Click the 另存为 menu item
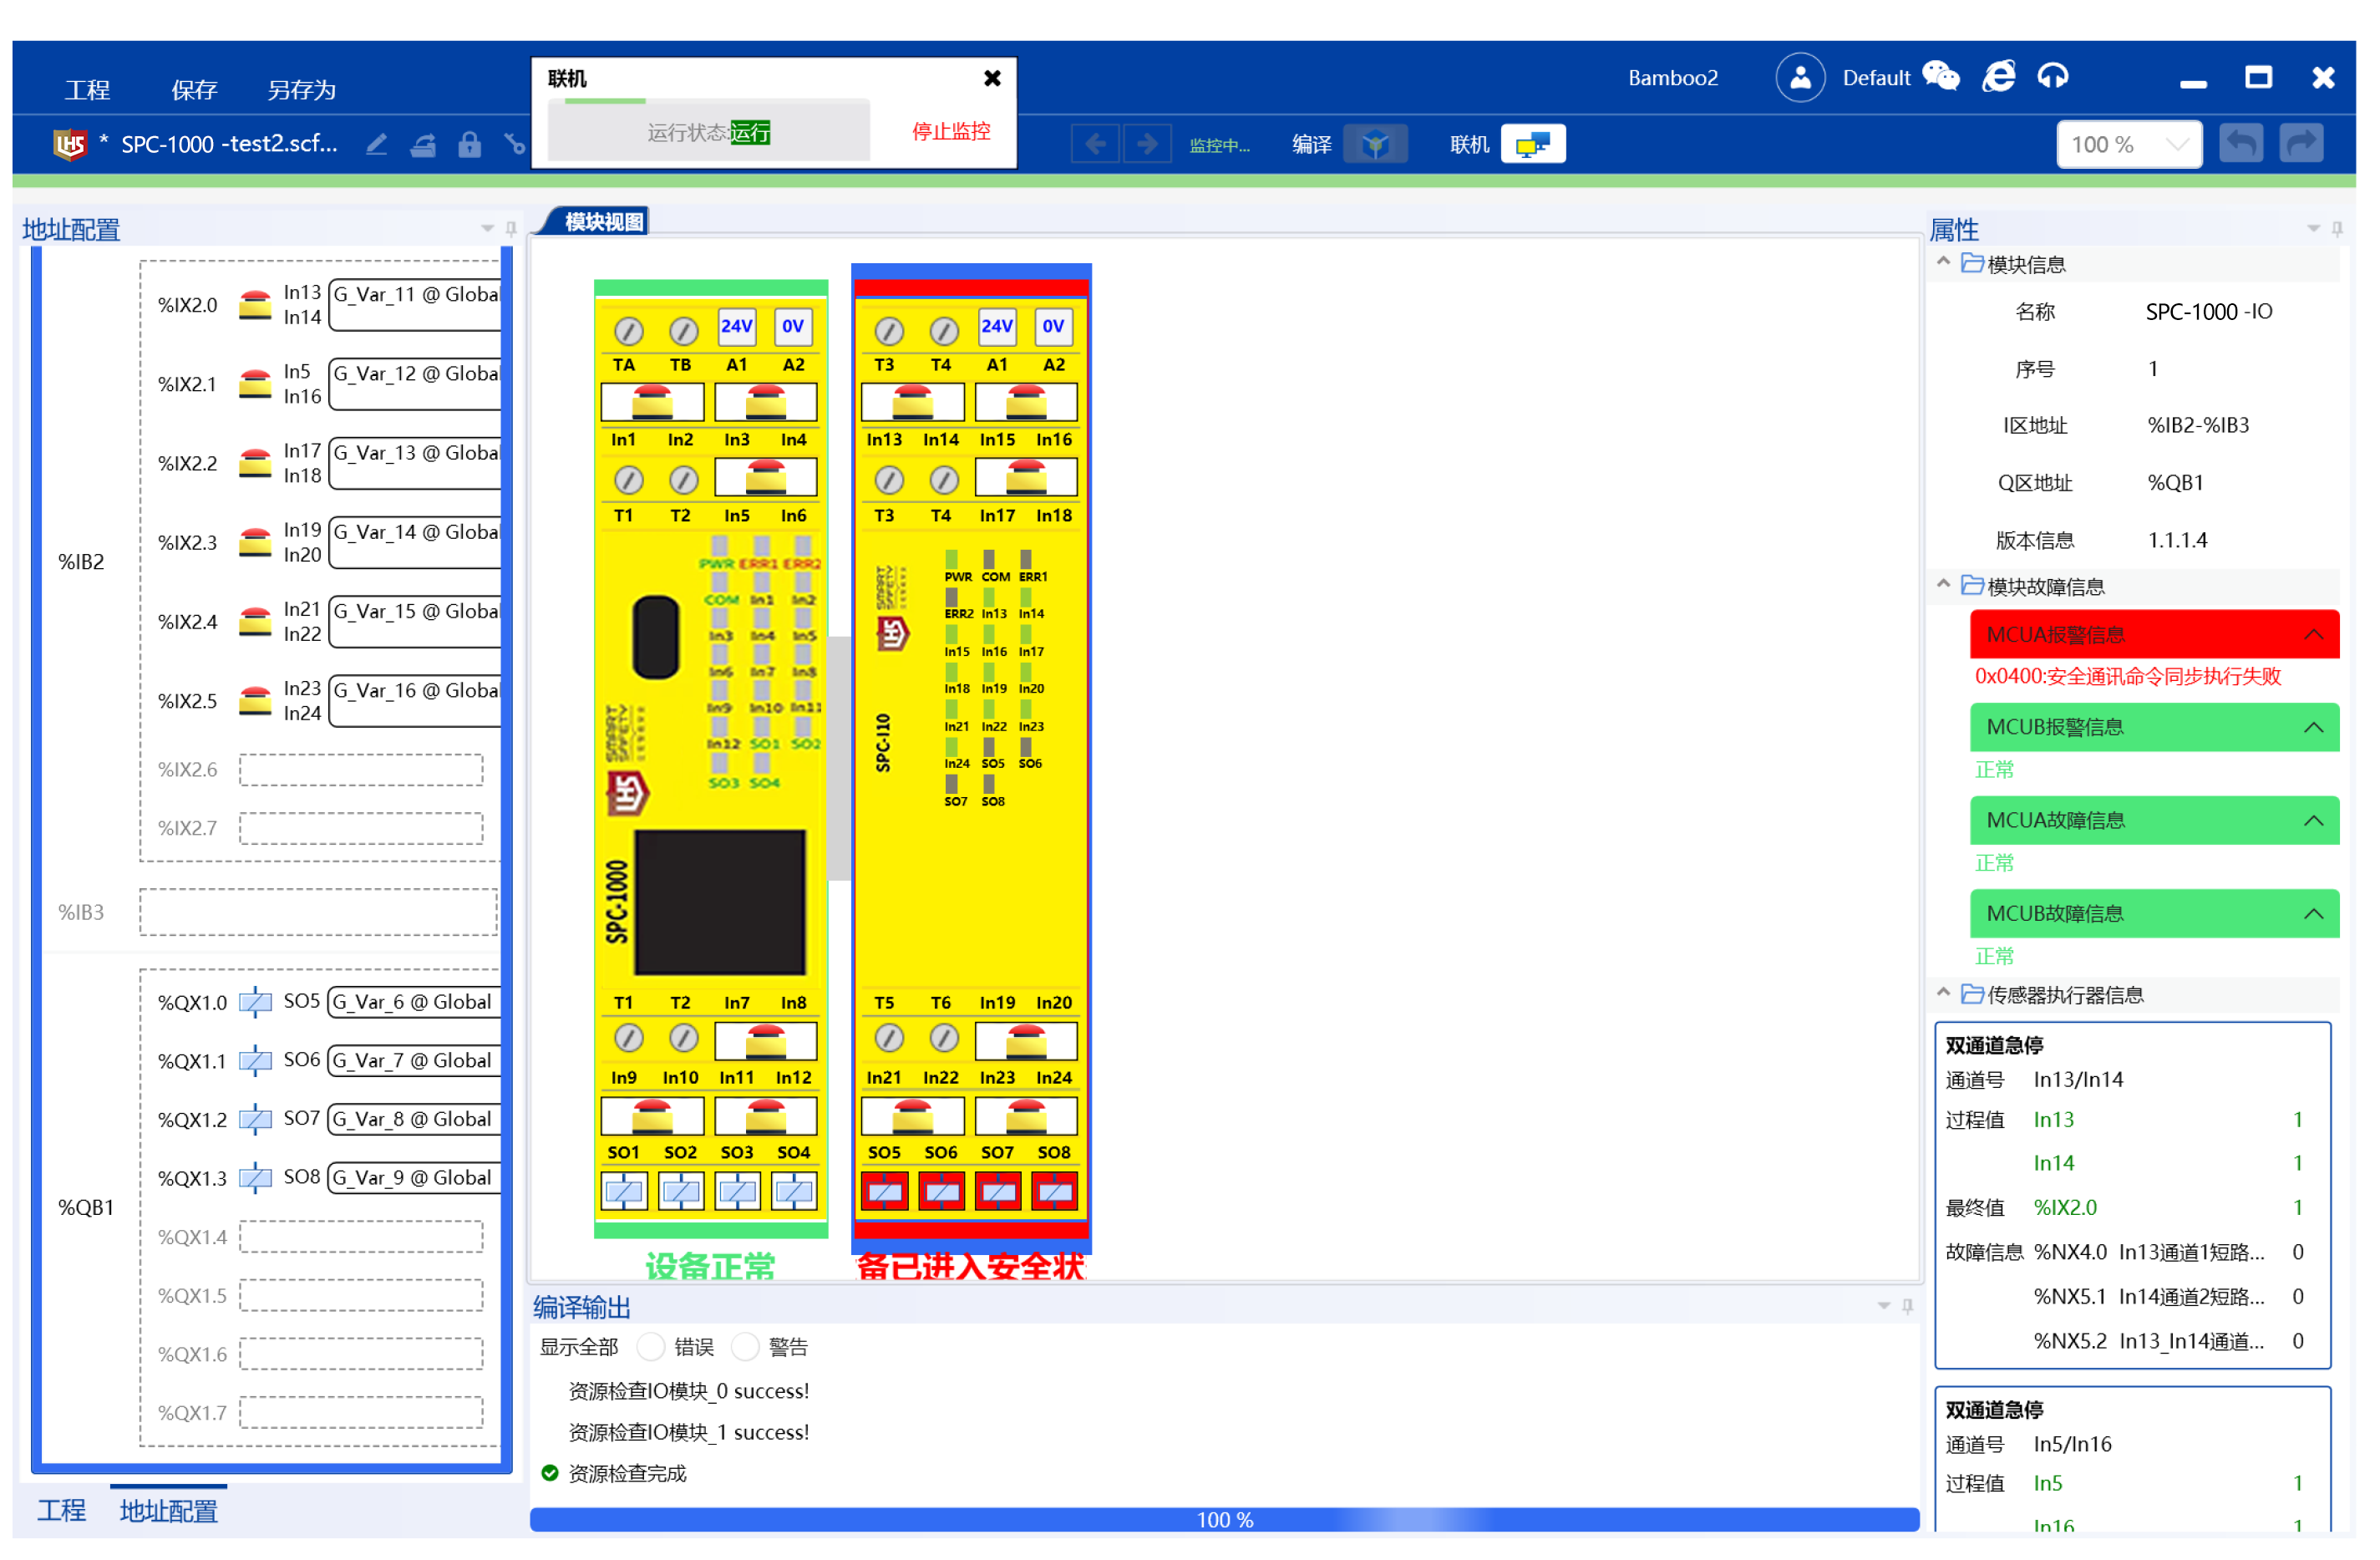2380x1560 pixels. pyautogui.click(x=303, y=90)
